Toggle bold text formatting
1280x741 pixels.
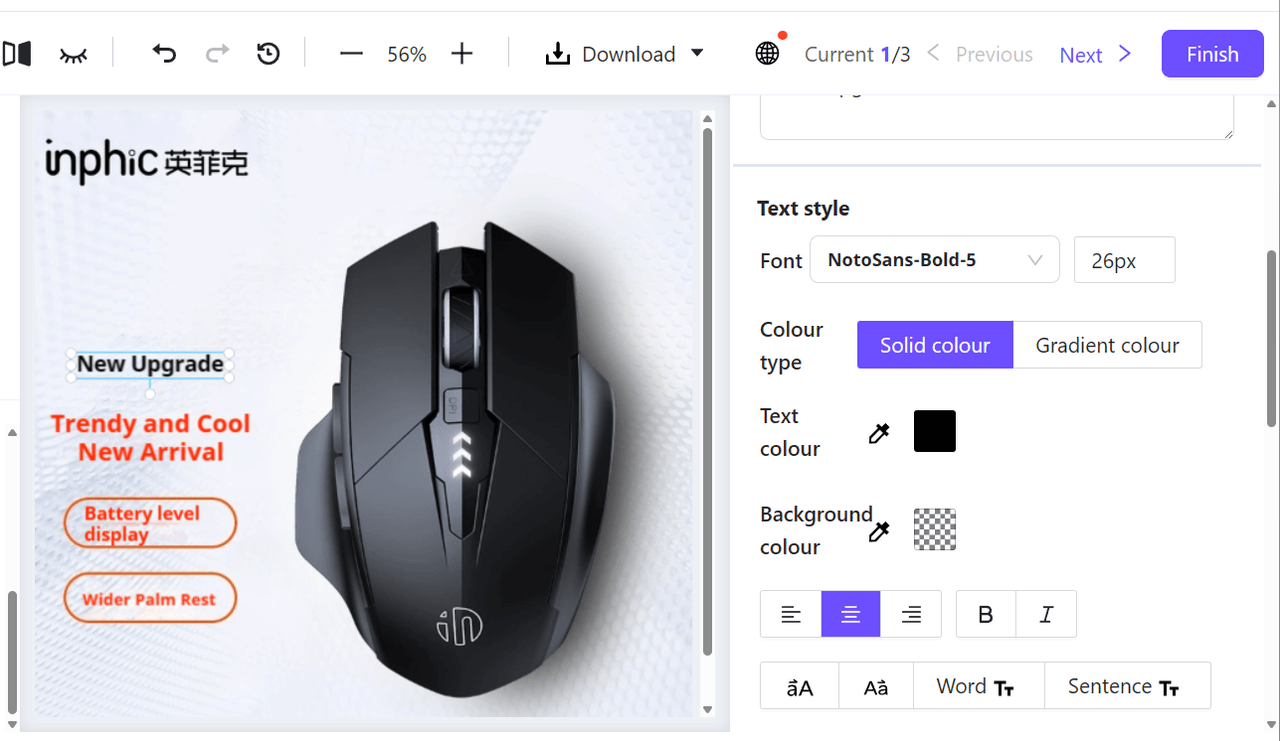tap(986, 614)
